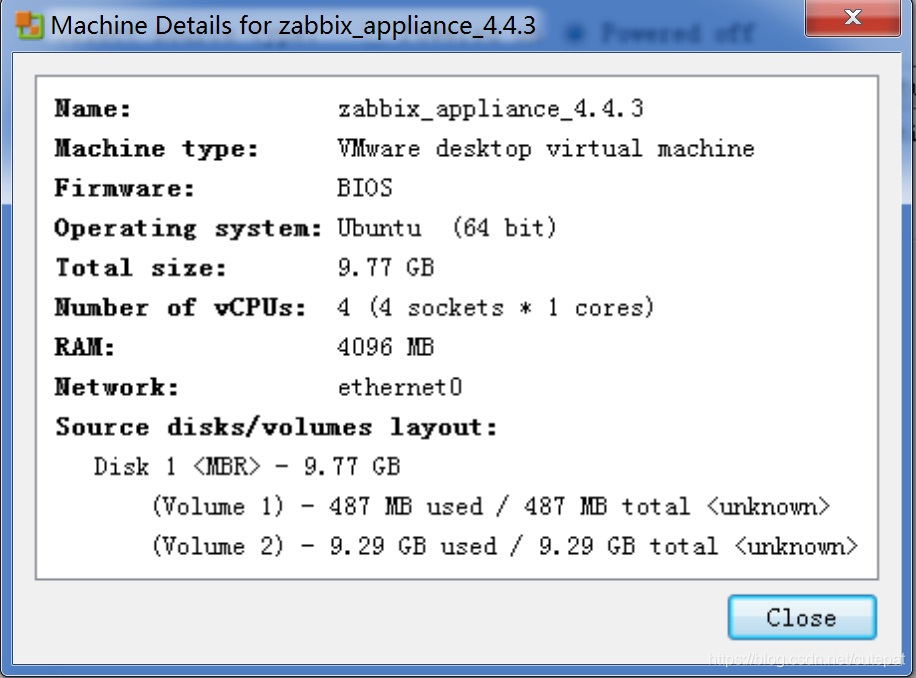
Task: Select the 'Disk 1 <MBR> - 9.77 GB' line
Action: (x=247, y=467)
